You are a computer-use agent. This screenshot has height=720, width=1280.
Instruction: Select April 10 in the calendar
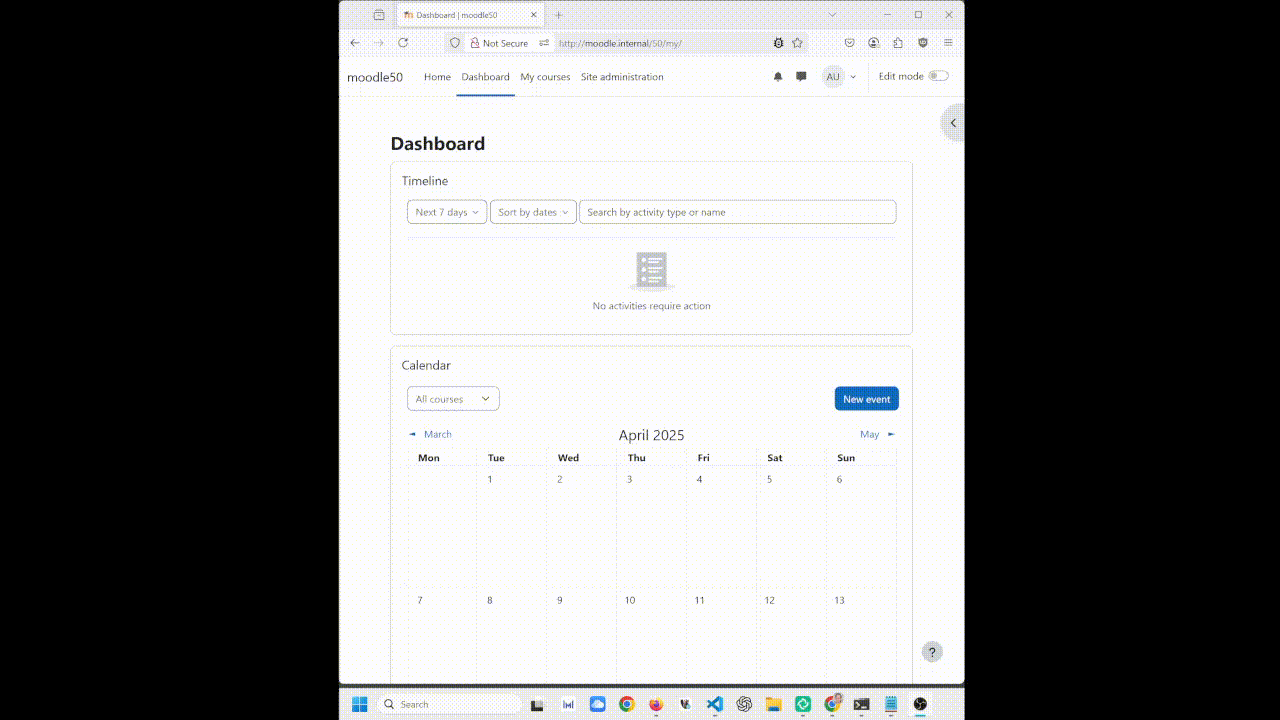630,600
